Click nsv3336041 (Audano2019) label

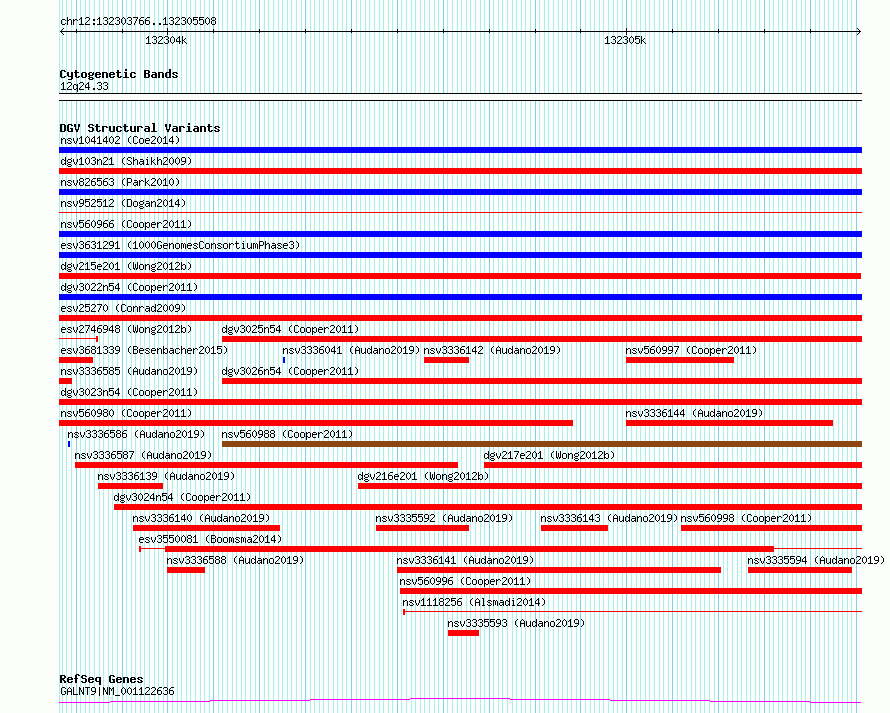(x=351, y=350)
